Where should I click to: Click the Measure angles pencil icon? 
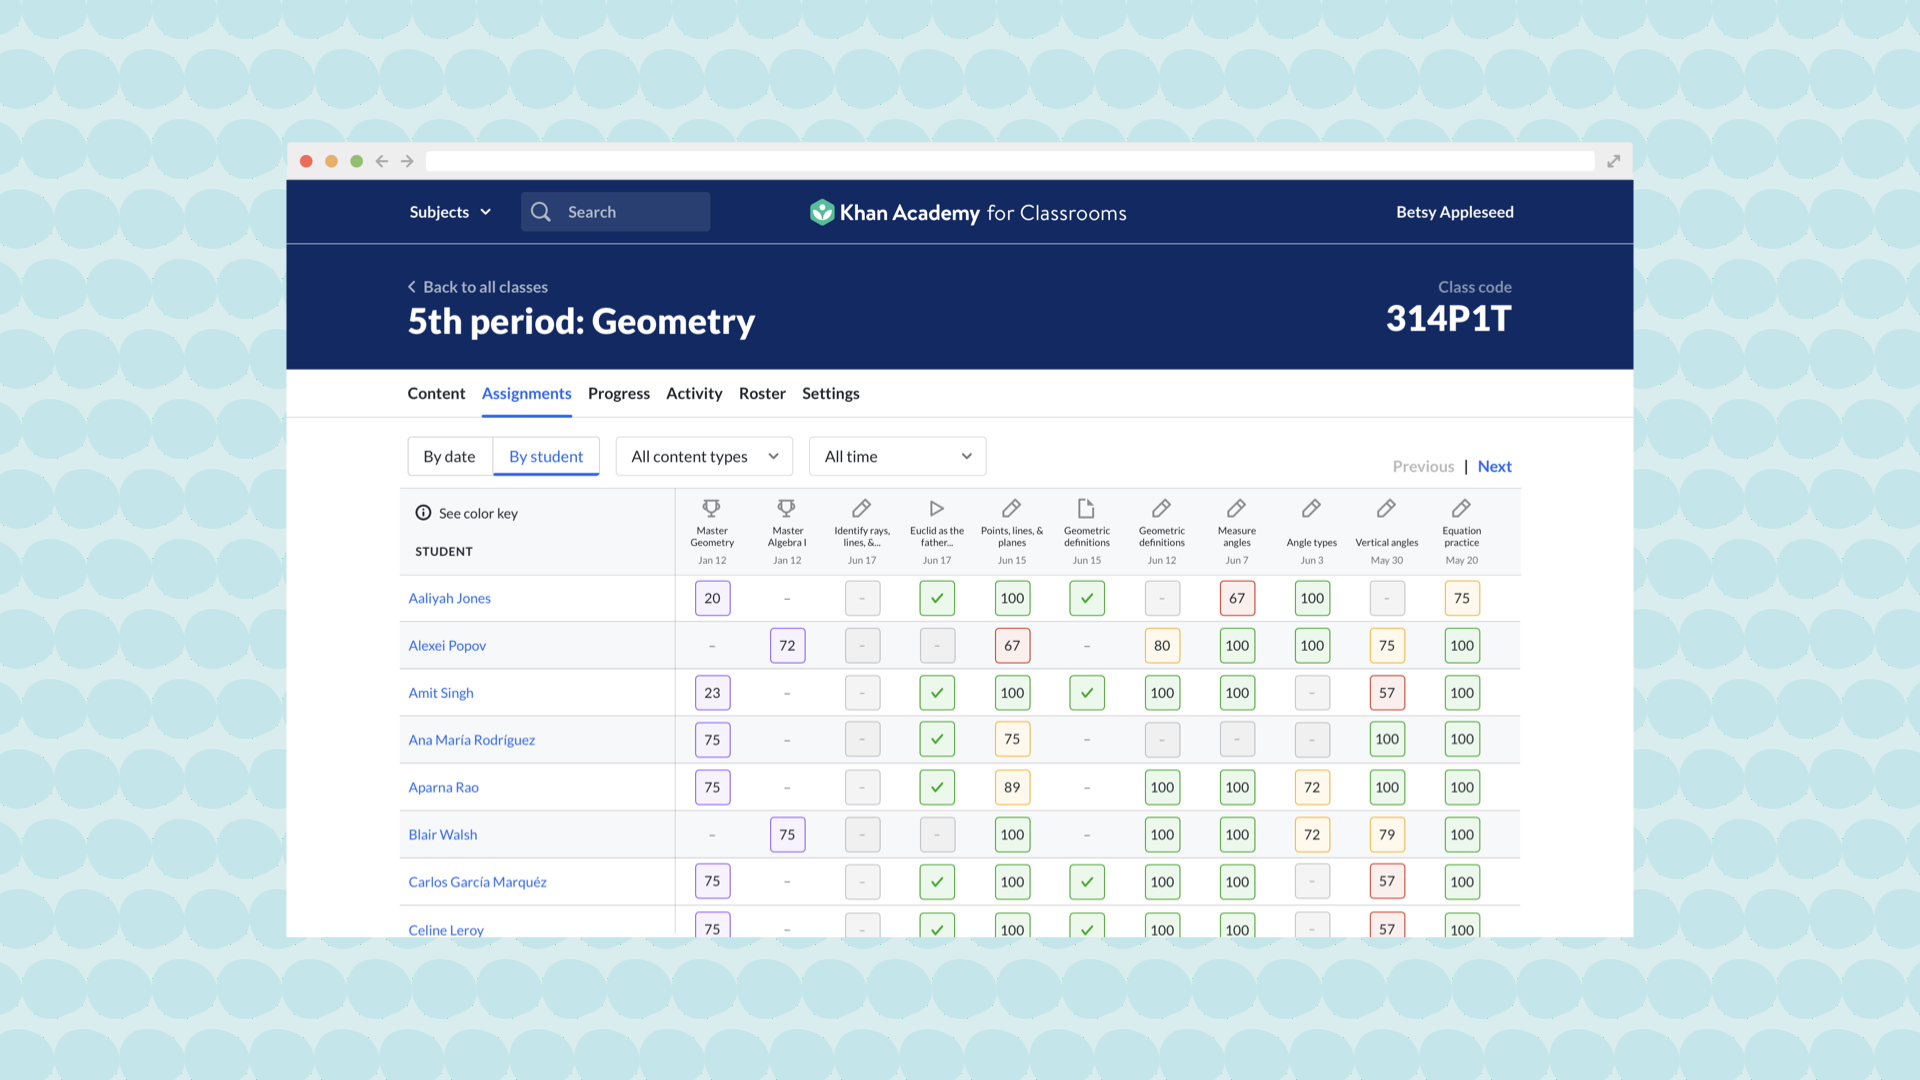[x=1237, y=508]
